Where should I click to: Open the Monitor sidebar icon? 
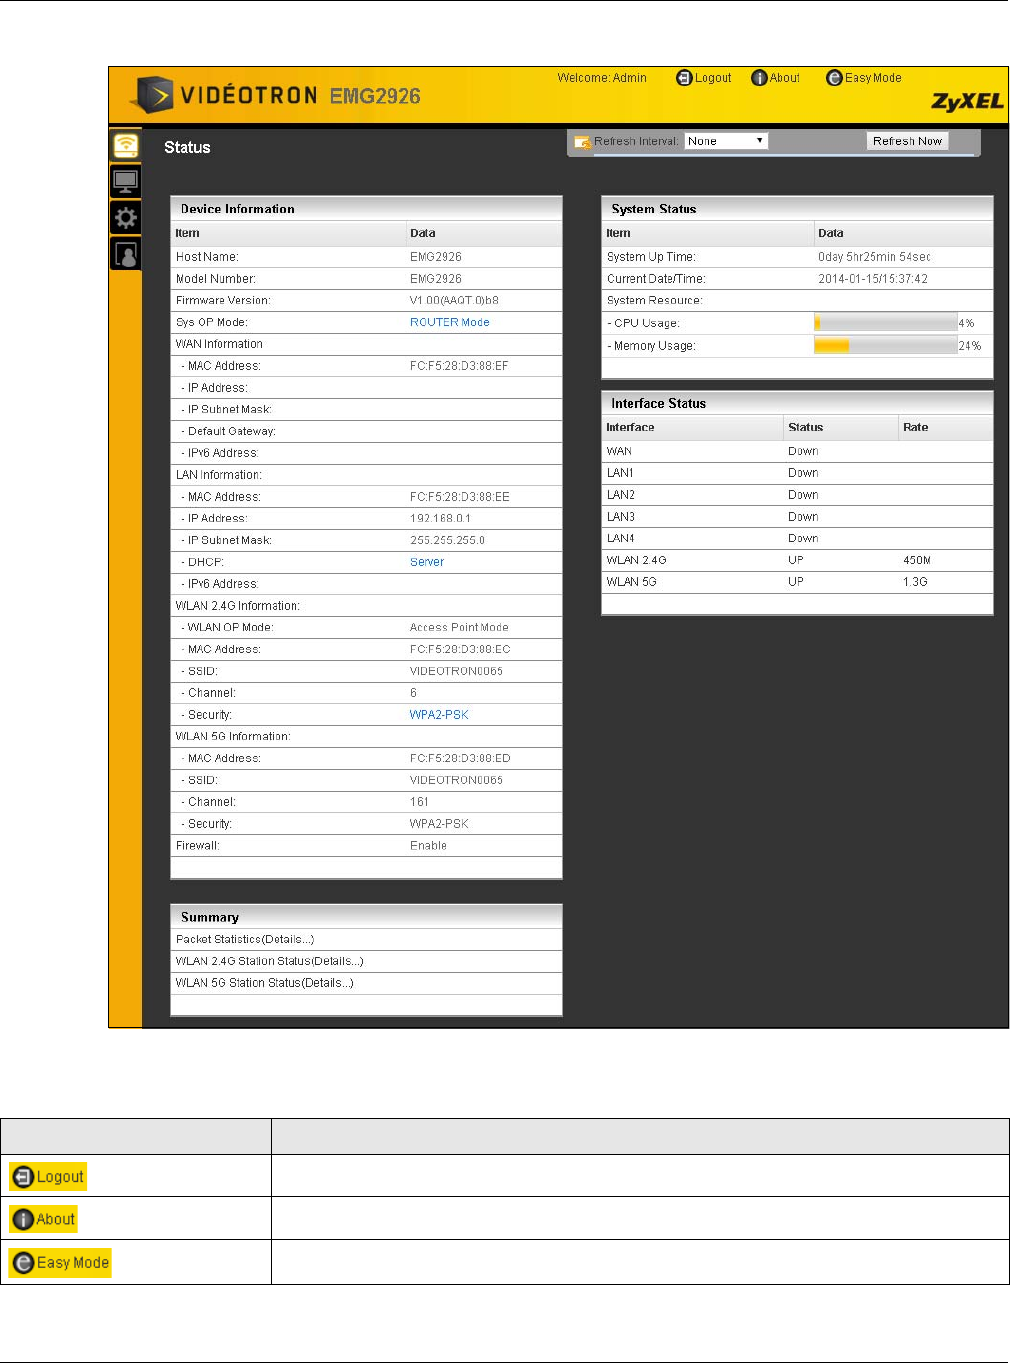click(x=125, y=182)
